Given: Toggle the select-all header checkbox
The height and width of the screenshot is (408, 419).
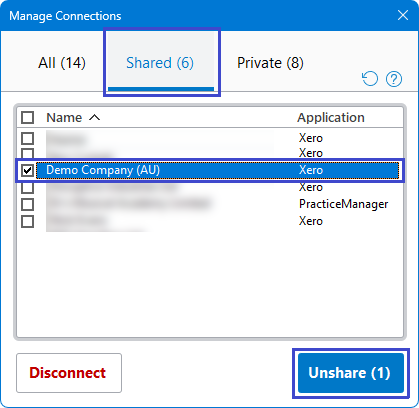Looking at the screenshot, I should pos(27,117).
